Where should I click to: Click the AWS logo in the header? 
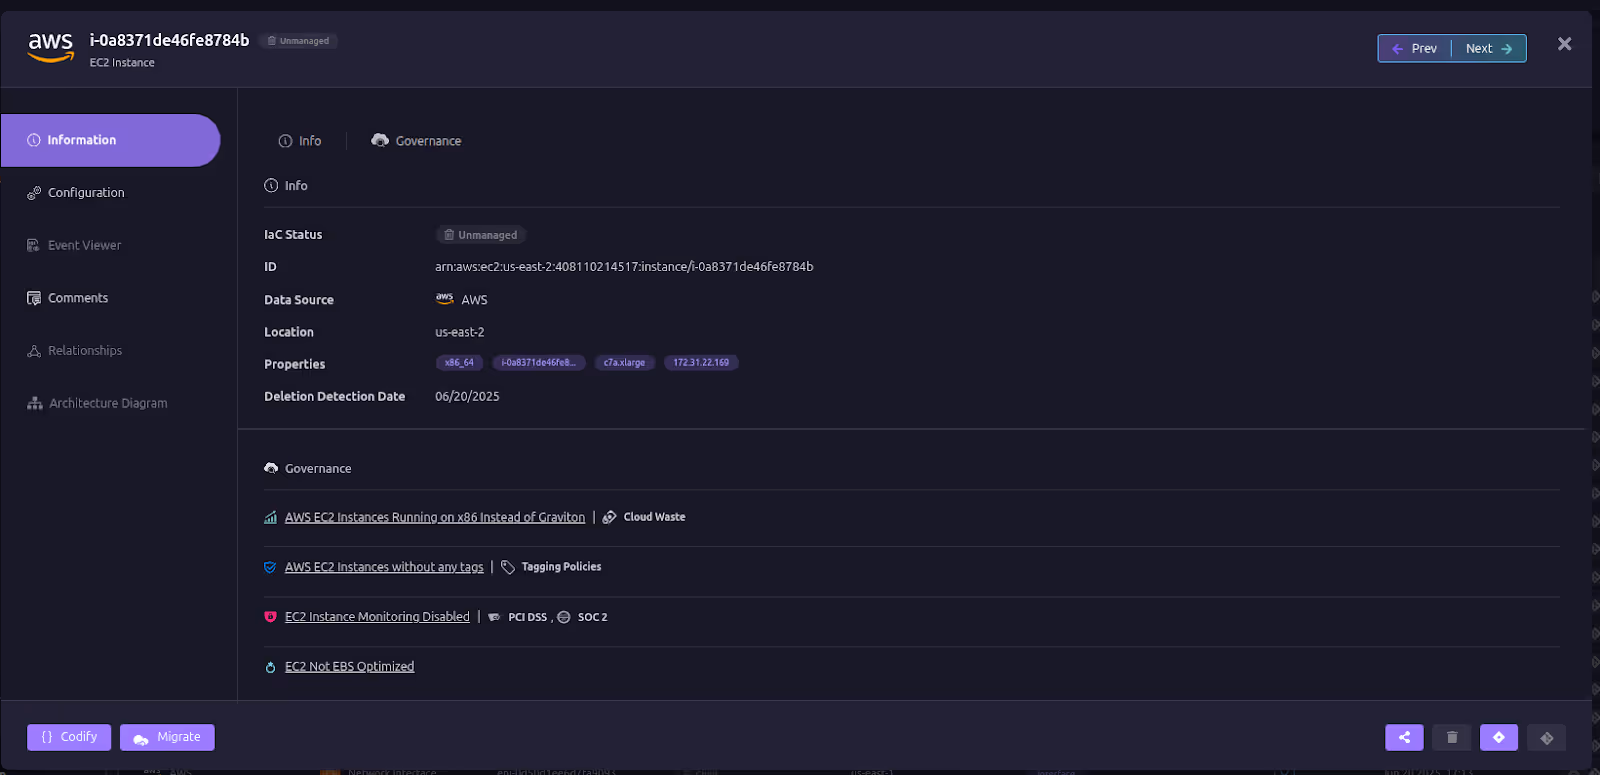coord(50,46)
